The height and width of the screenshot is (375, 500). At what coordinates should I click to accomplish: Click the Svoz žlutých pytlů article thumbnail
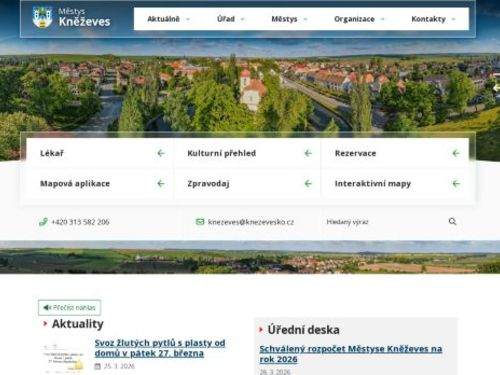[x=64, y=357]
